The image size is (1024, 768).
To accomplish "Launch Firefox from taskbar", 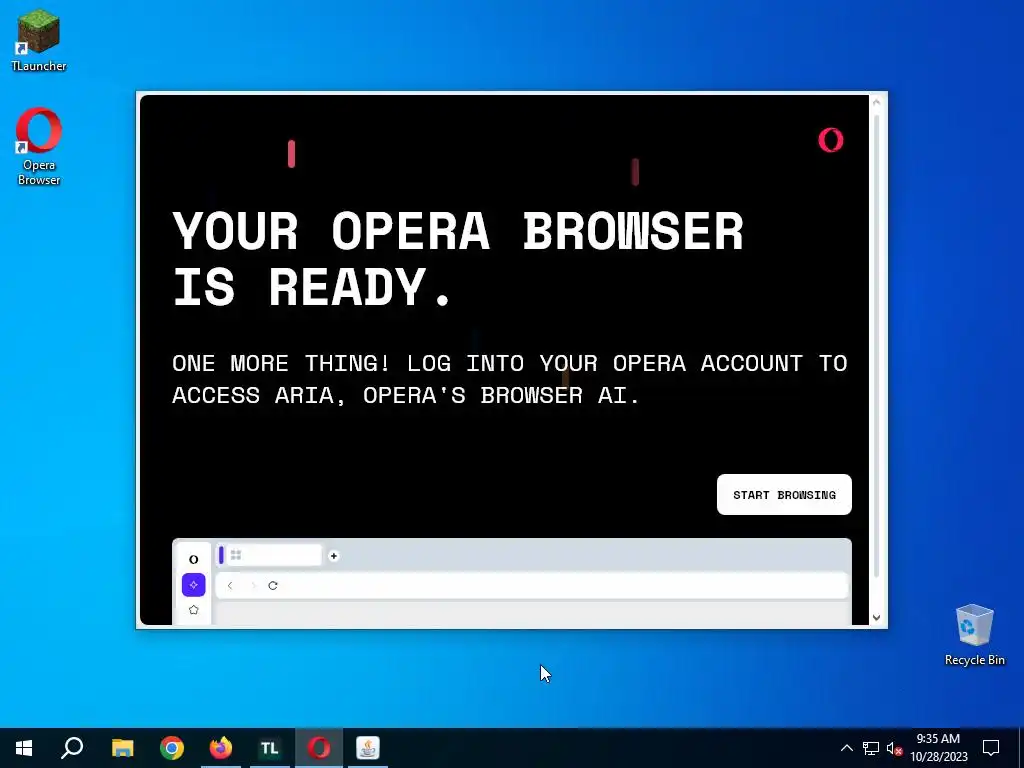I will [x=221, y=748].
